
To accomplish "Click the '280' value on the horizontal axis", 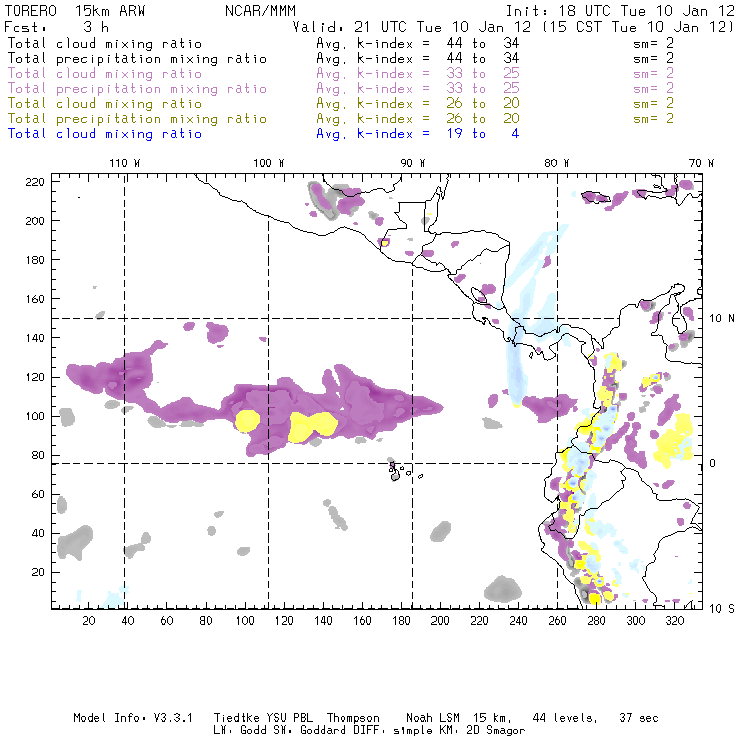I will point(597,621).
